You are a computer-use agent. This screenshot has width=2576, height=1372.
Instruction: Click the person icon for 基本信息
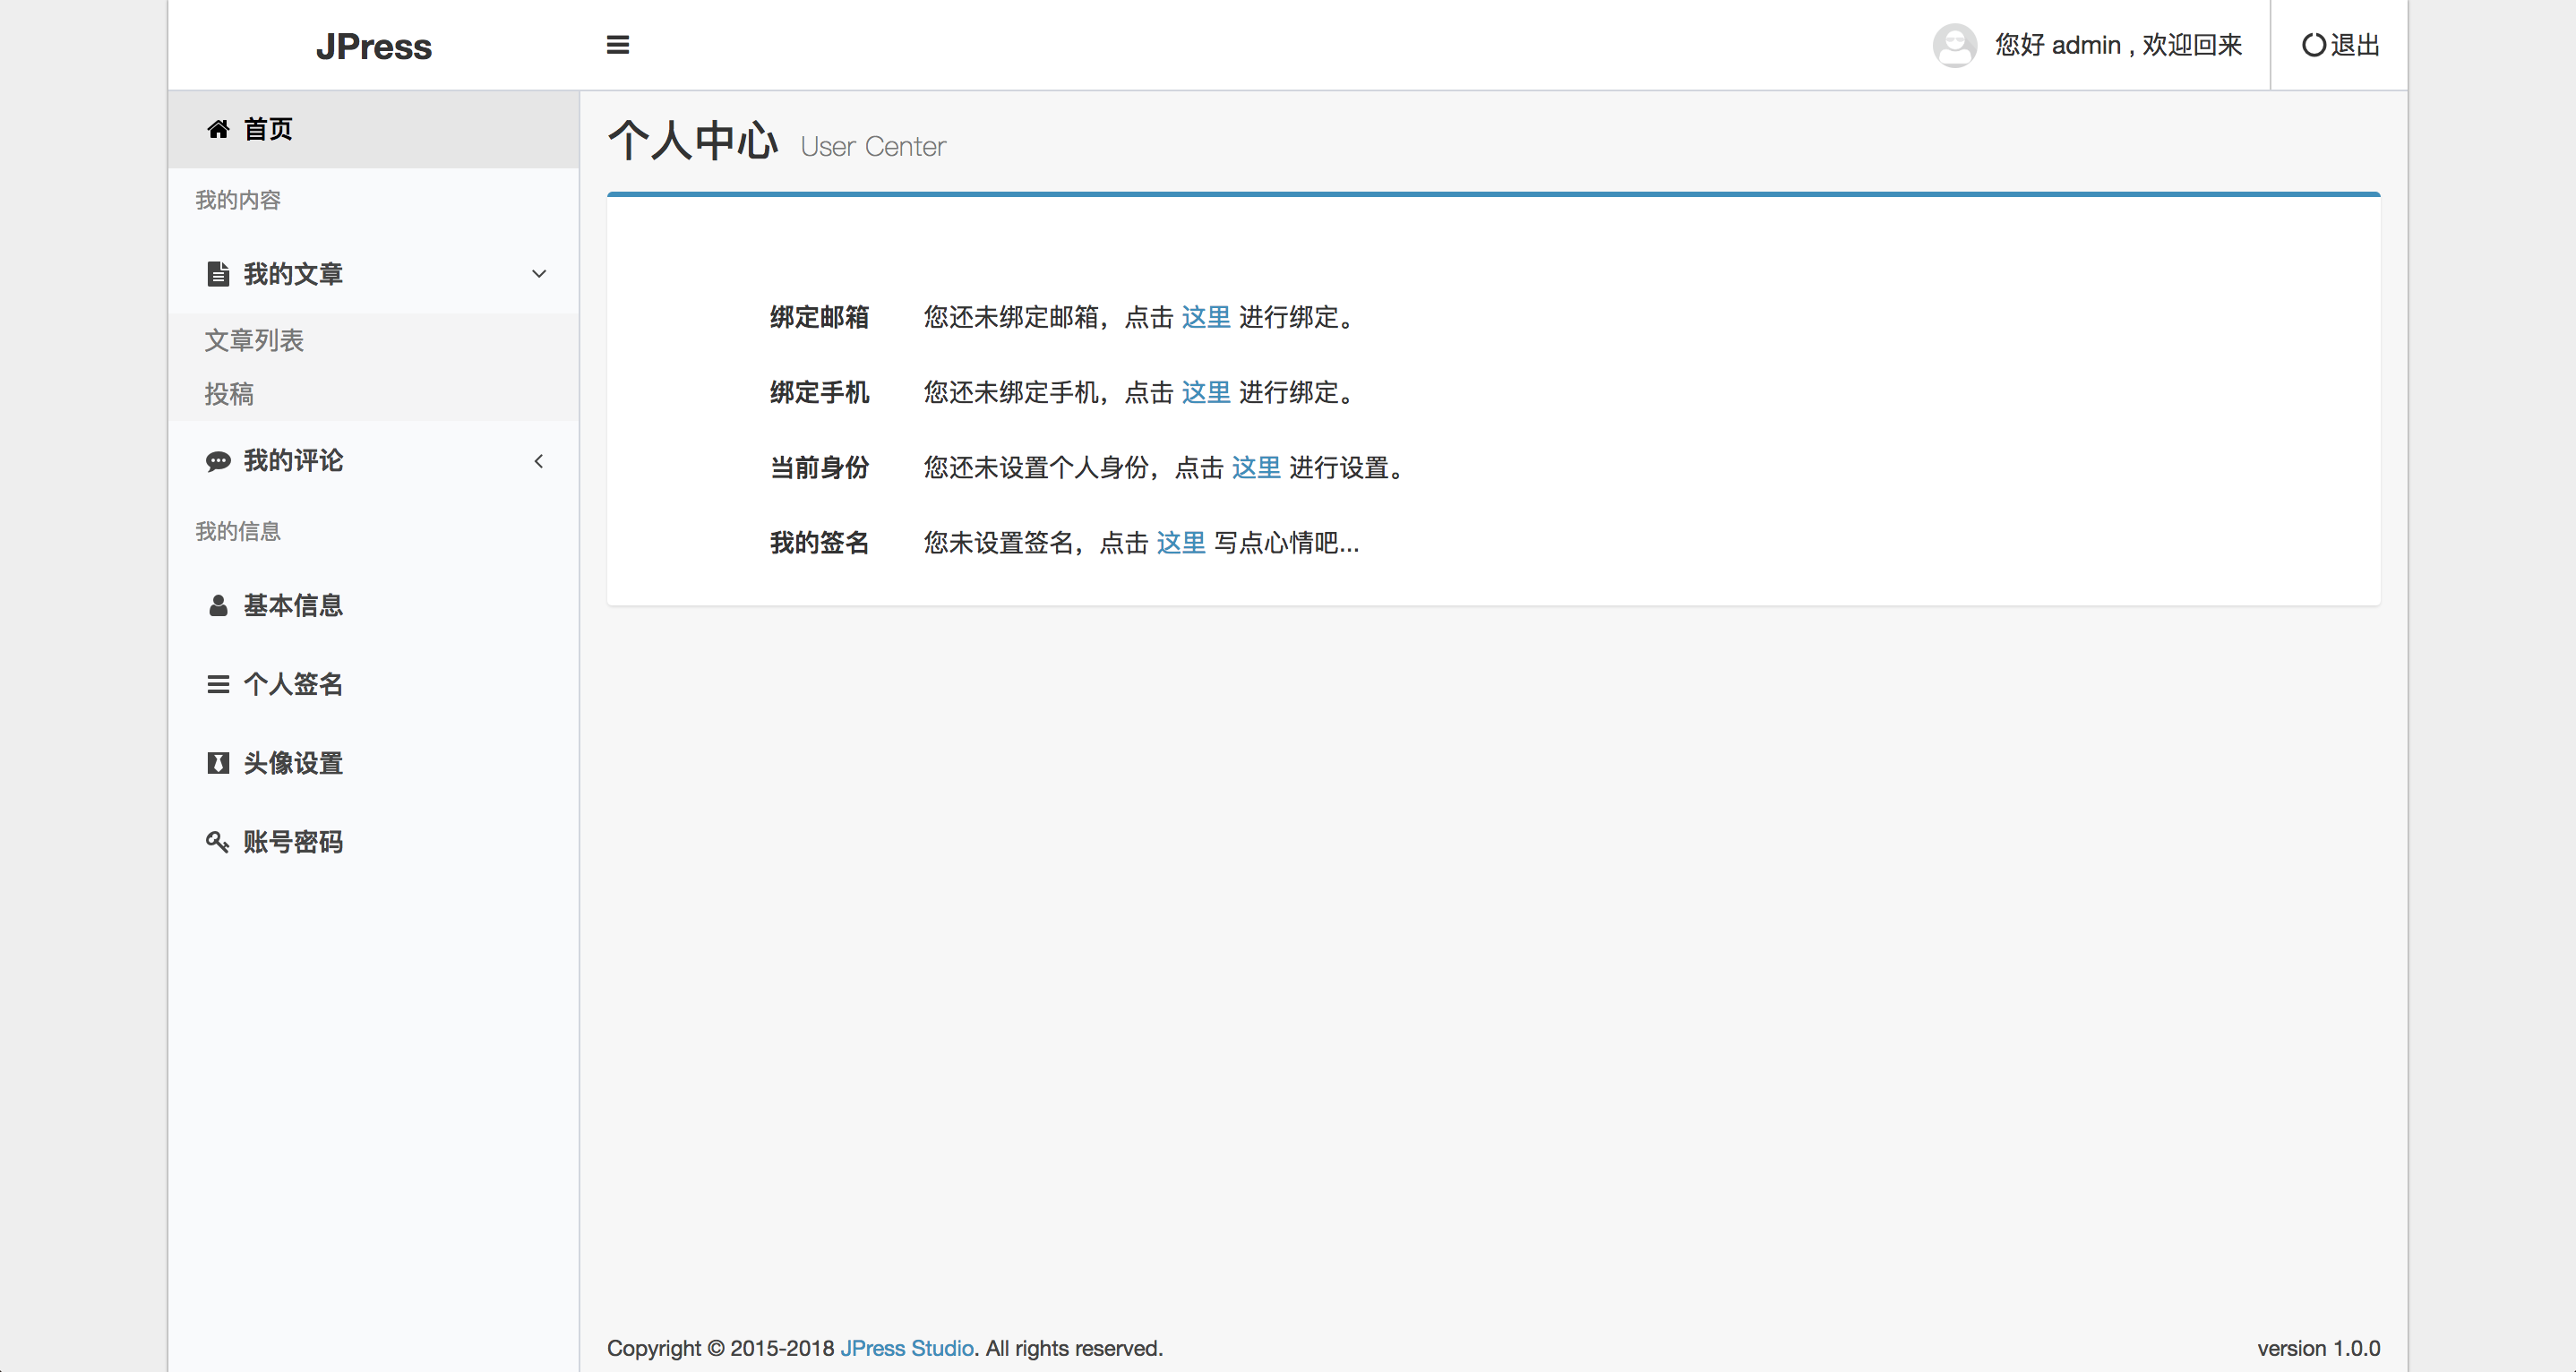(218, 606)
